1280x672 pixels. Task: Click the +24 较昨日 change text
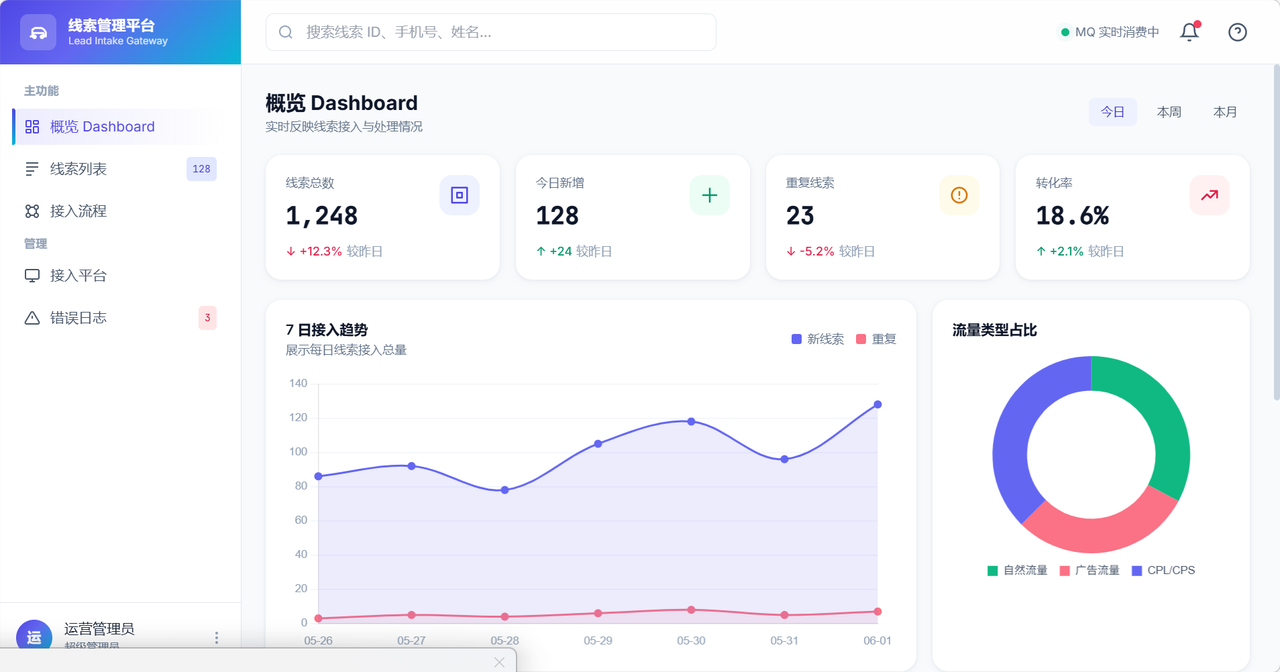[574, 252]
